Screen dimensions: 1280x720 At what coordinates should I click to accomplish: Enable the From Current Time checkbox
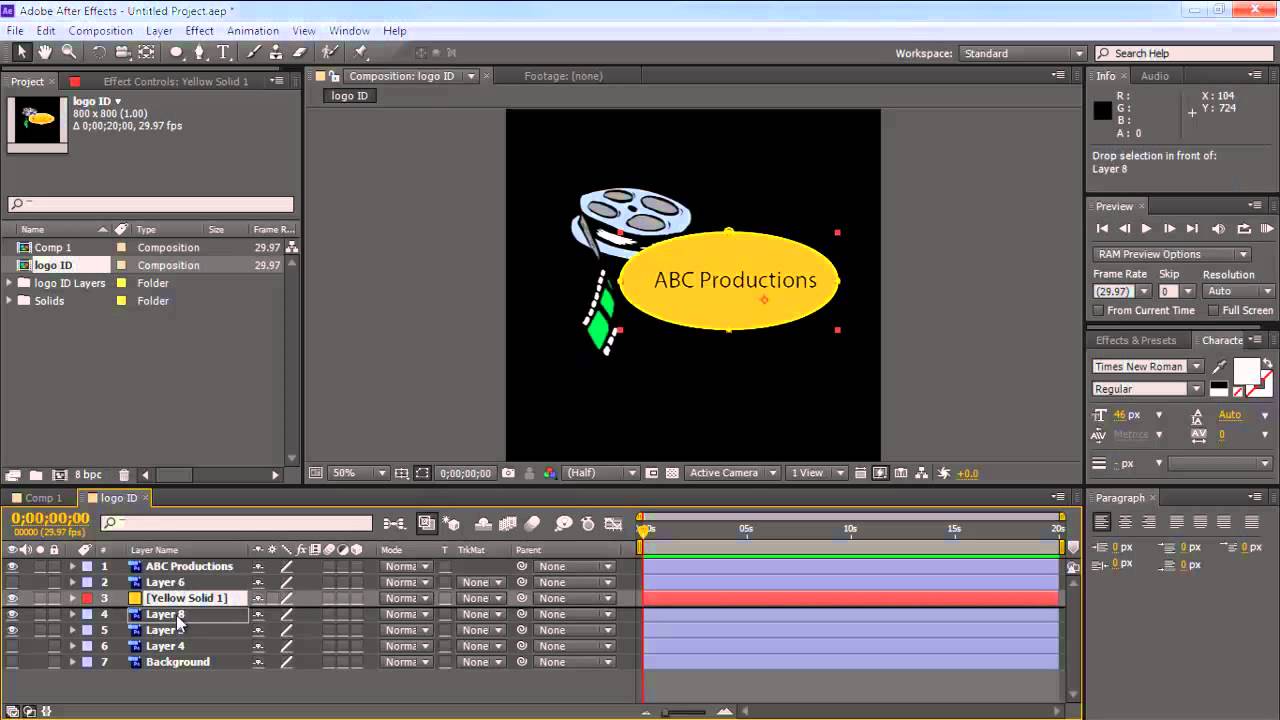1099,310
